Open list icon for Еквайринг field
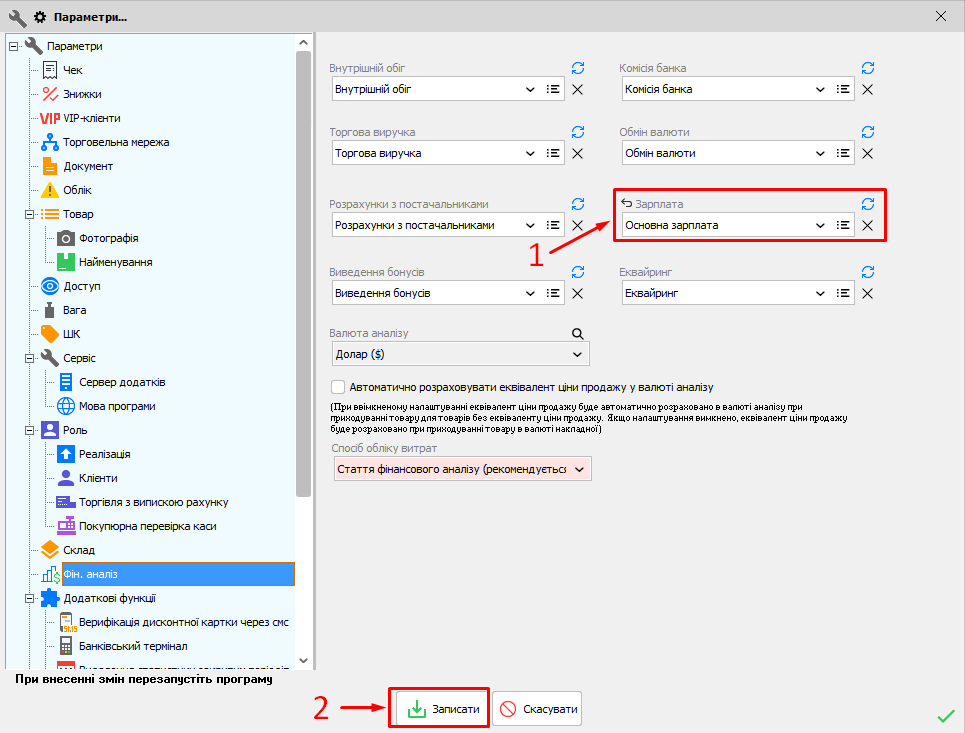The width and height of the screenshot is (965, 733). tap(843, 294)
